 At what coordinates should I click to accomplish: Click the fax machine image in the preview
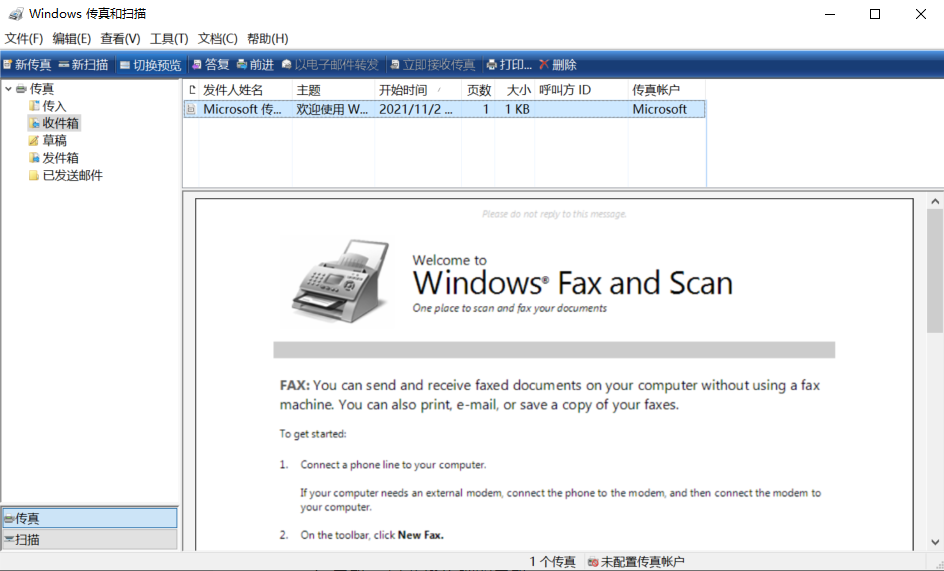(341, 282)
